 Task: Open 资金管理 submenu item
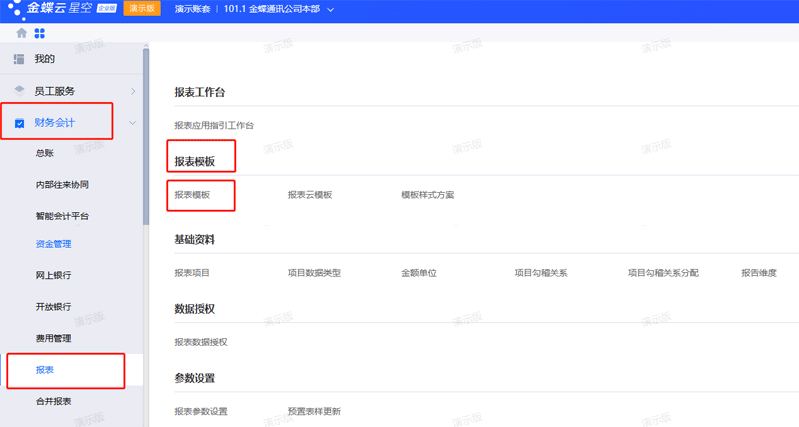(x=54, y=244)
